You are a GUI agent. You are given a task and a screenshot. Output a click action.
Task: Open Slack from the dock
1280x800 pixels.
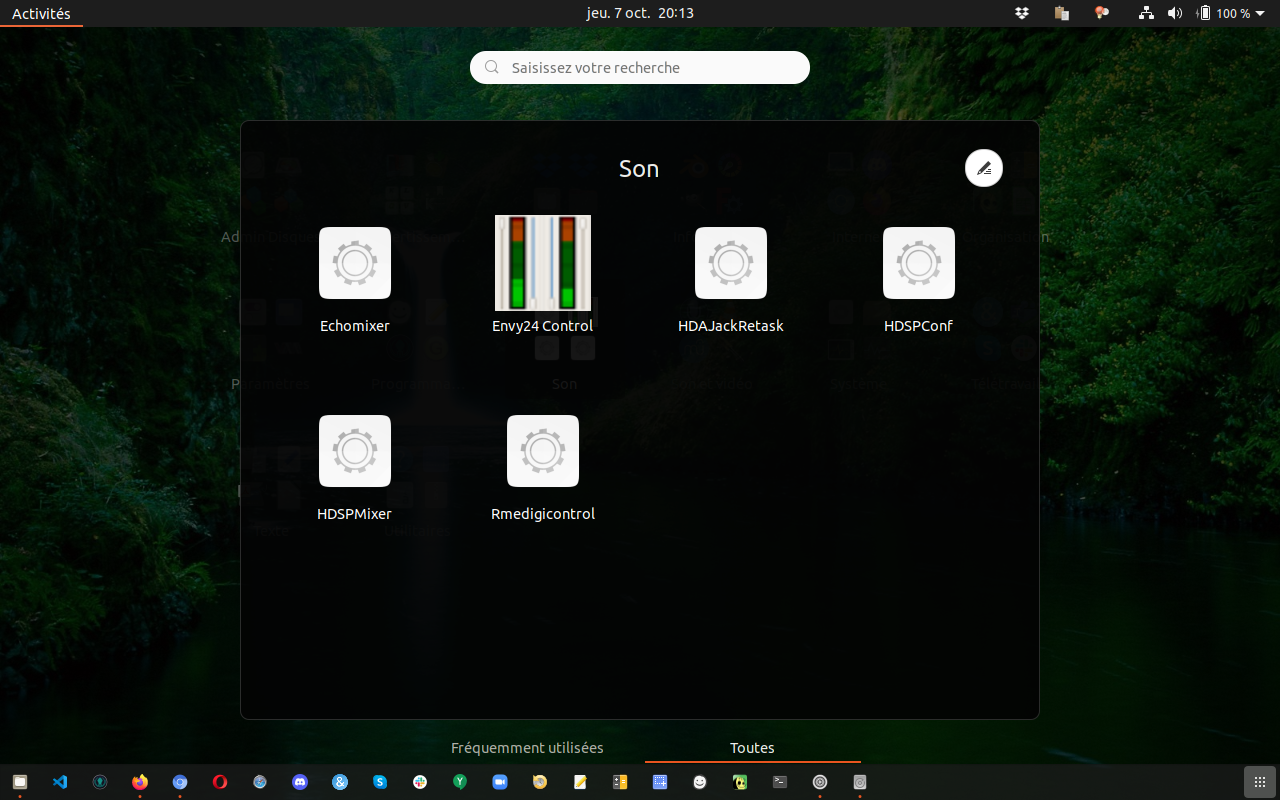pos(420,782)
